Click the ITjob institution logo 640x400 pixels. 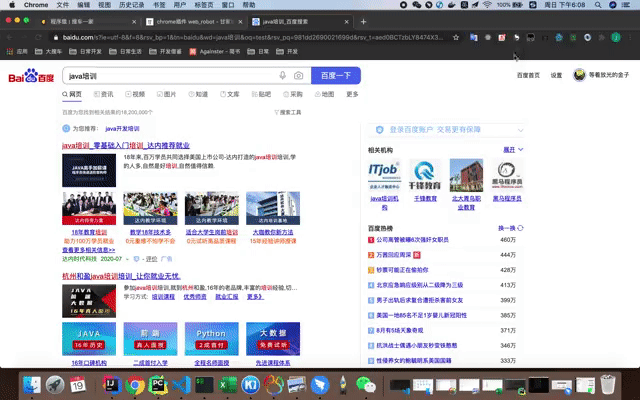click(384, 174)
